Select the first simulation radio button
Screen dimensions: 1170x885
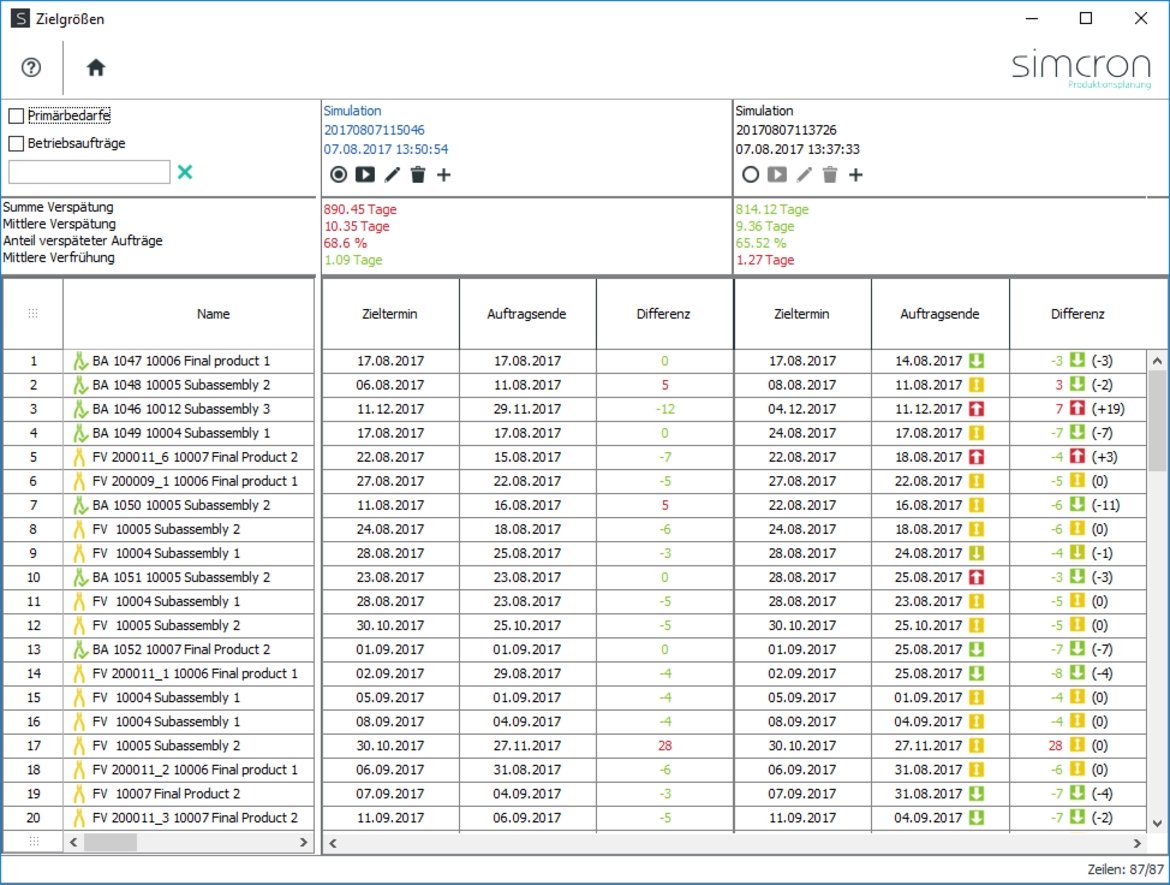338,175
